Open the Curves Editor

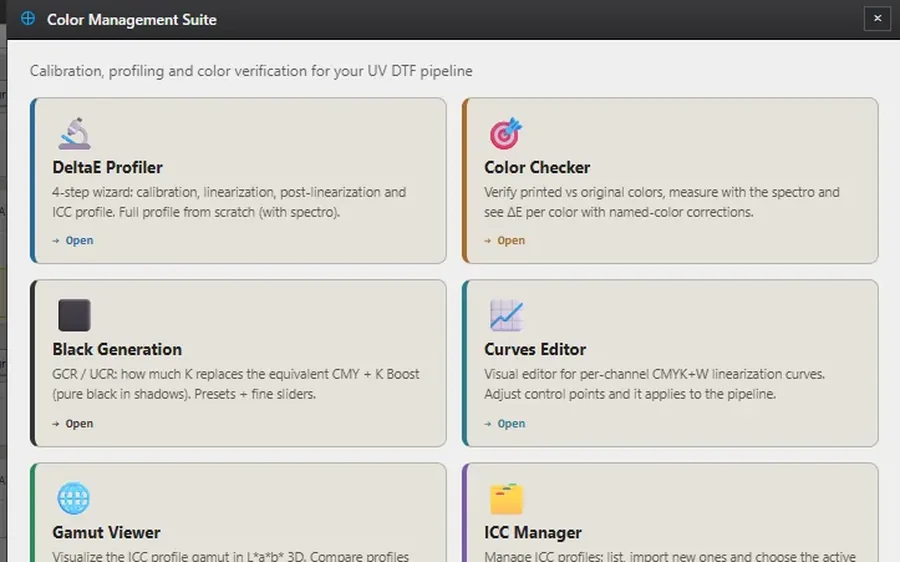click(x=505, y=424)
